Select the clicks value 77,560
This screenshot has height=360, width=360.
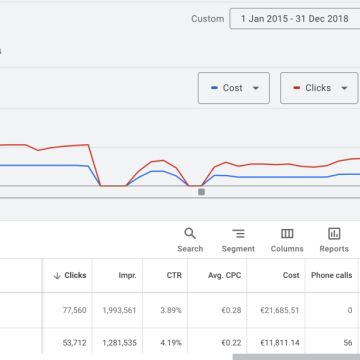click(x=74, y=310)
